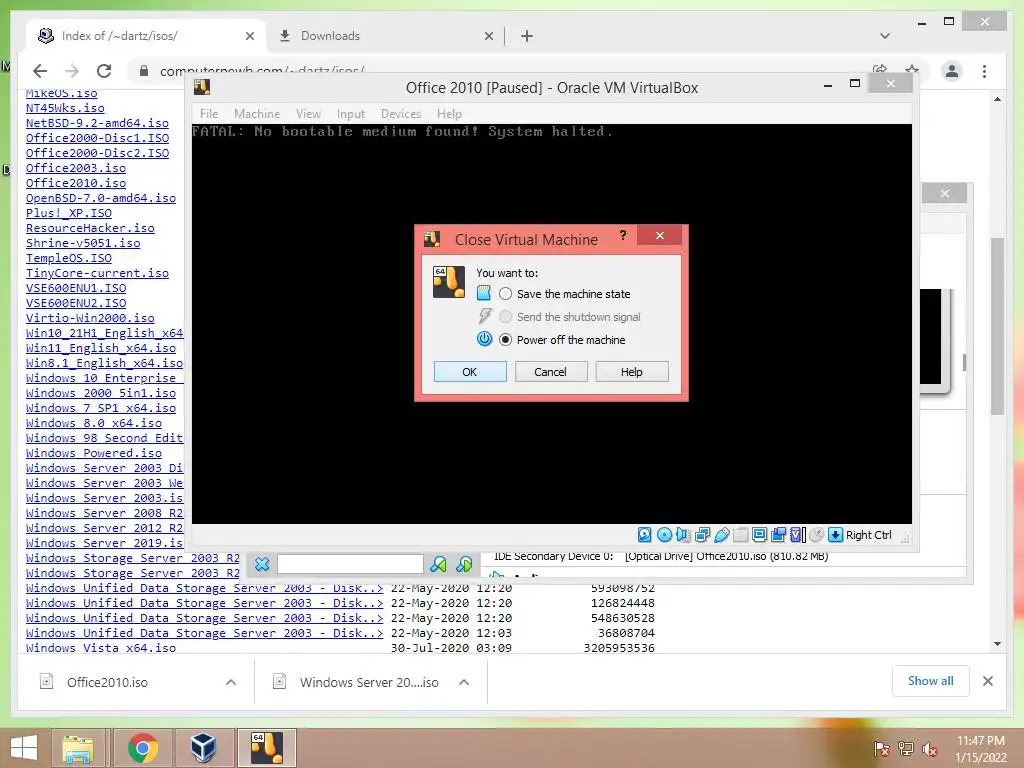Open VirtualBox Manager cube icon on taskbar
The height and width of the screenshot is (768, 1024).
(x=203, y=748)
